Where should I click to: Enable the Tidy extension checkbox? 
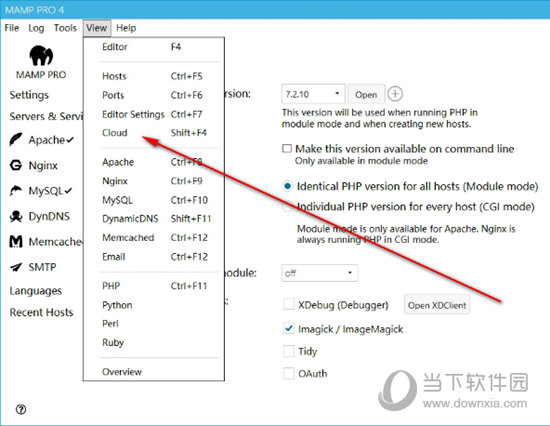coord(289,351)
